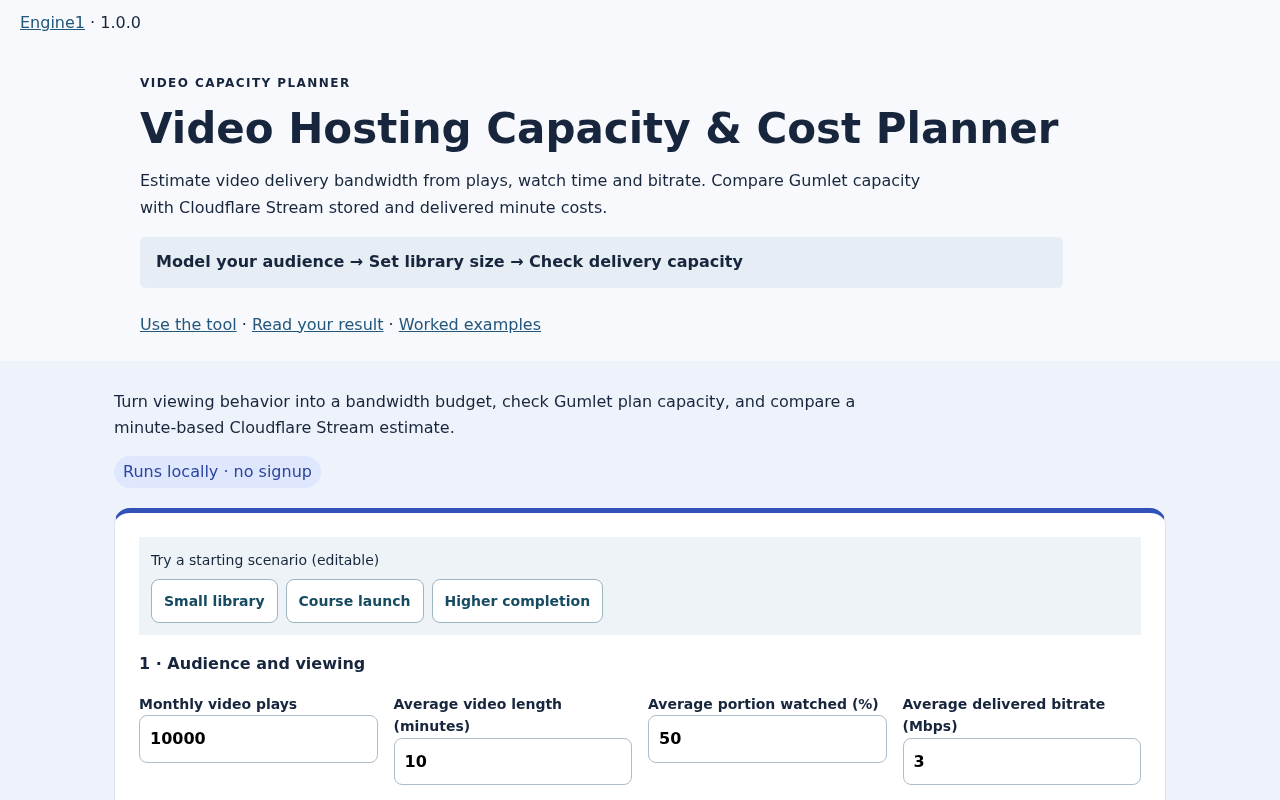Click the 'Average delivered bitrate (Mbps)' label

(1004, 715)
